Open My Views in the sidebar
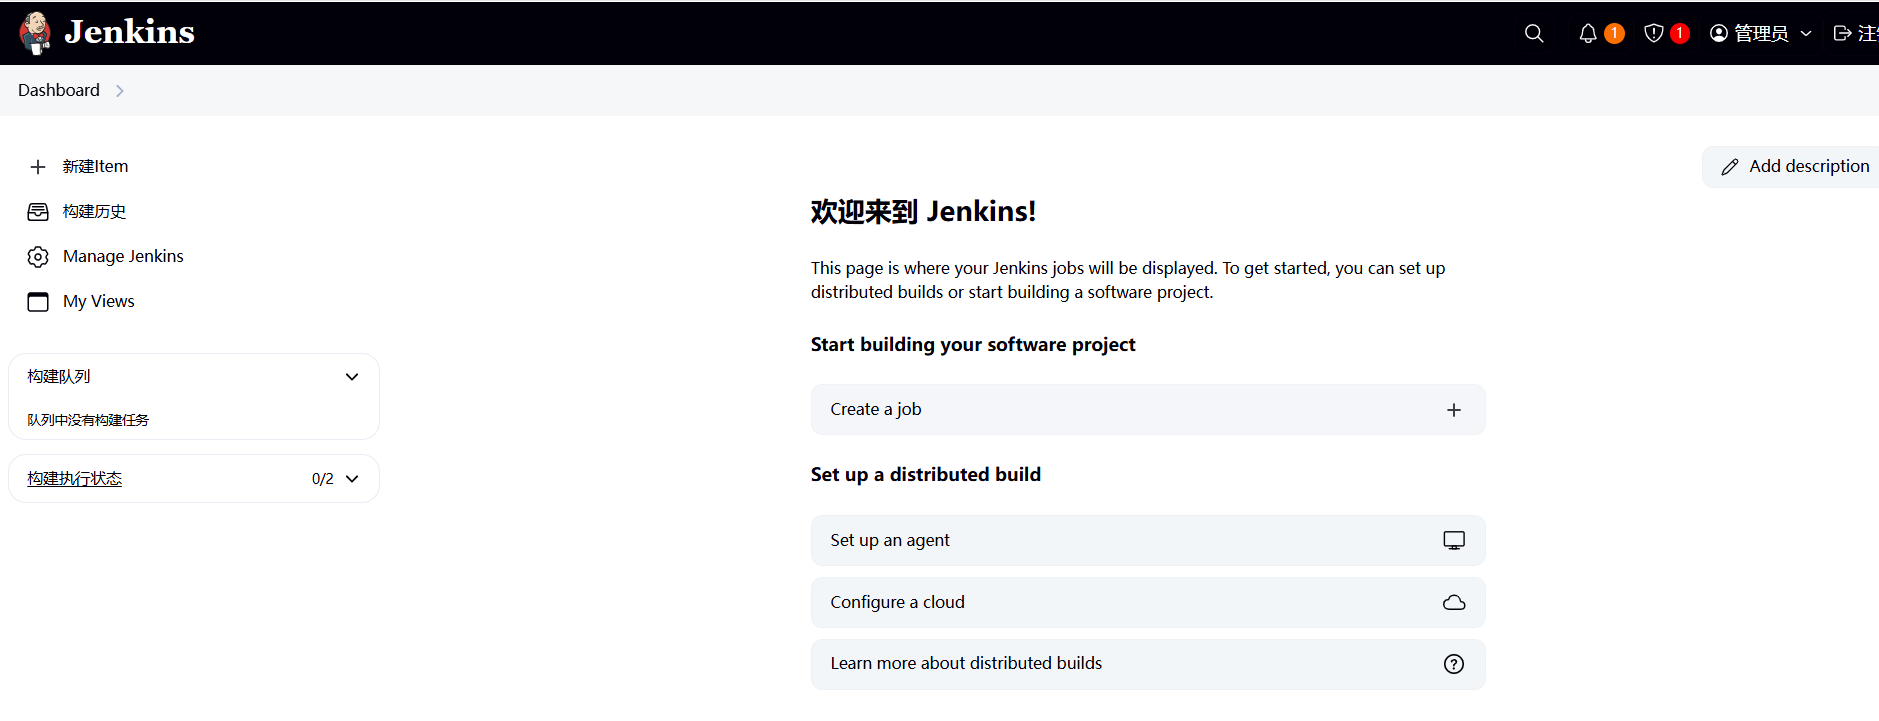This screenshot has width=1879, height=721. [x=98, y=301]
